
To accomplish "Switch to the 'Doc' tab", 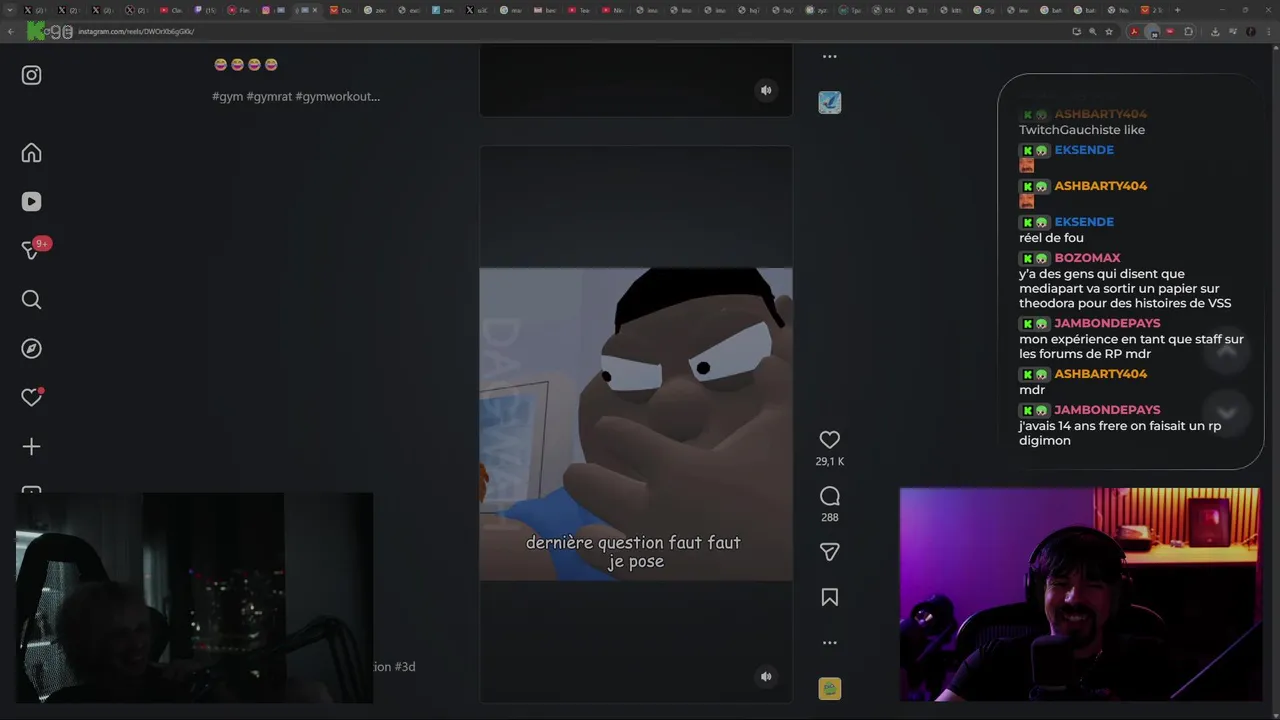I will point(341,10).
